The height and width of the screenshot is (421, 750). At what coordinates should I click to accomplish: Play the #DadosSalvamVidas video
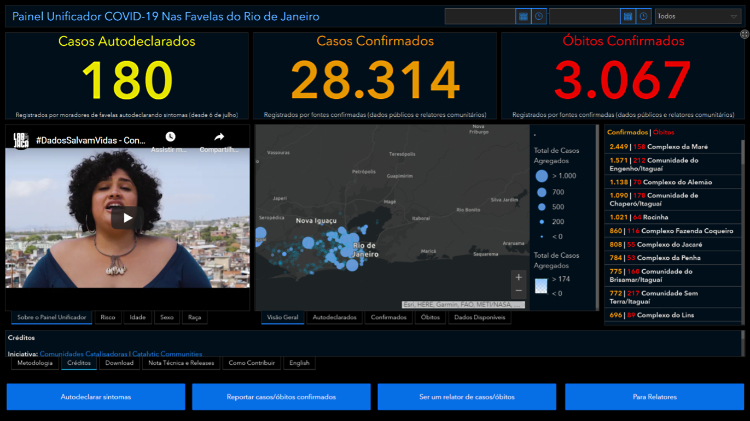[x=126, y=217]
